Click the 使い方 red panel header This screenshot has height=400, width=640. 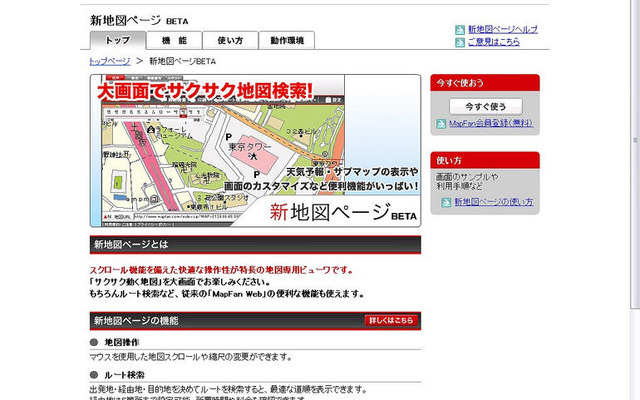(x=485, y=160)
